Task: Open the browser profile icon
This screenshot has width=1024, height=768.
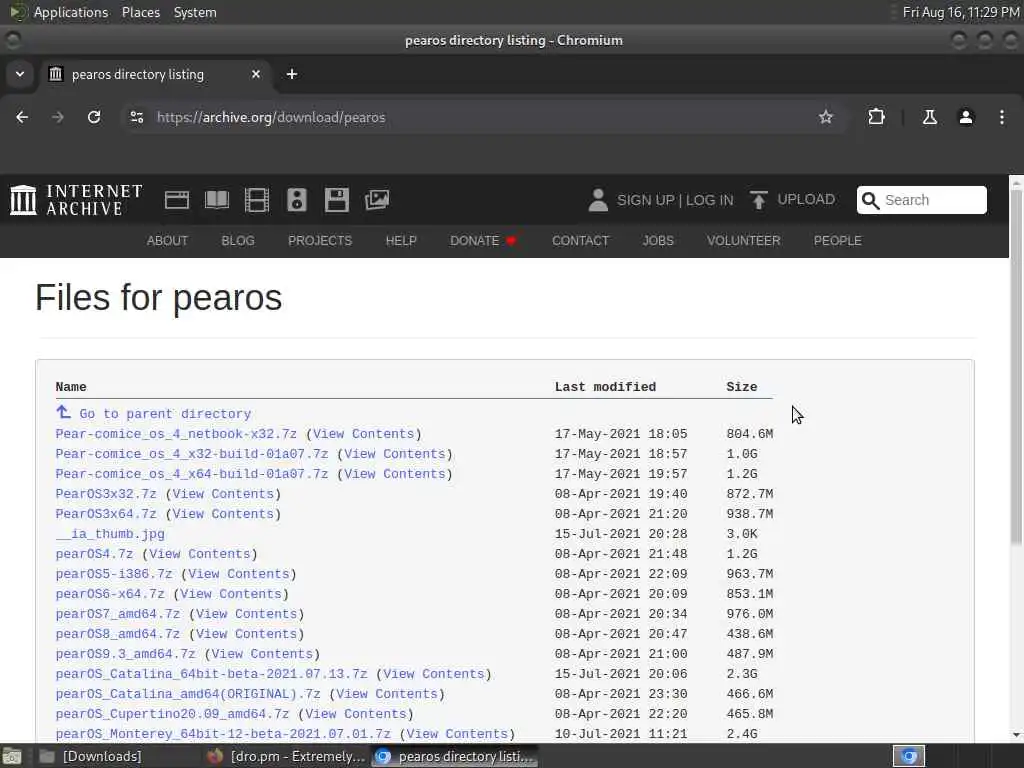Action: click(966, 117)
